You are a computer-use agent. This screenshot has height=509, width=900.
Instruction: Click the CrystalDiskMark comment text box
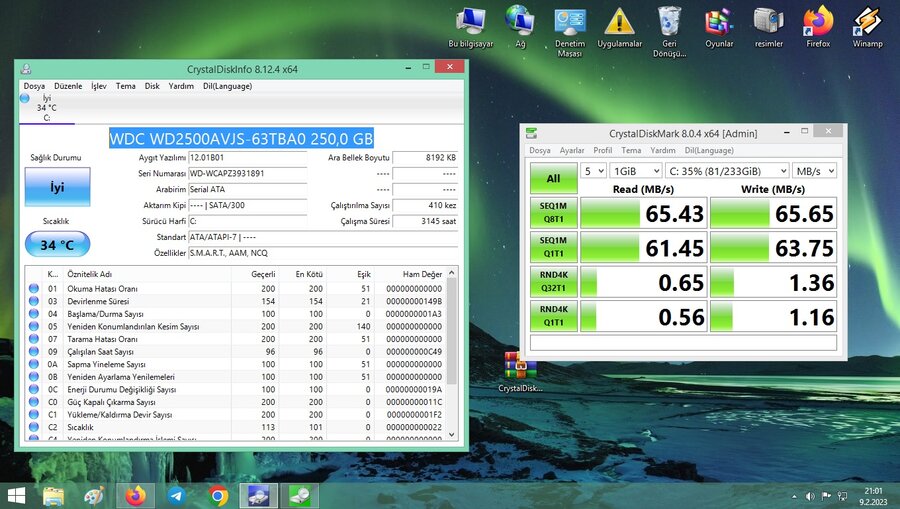[x=683, y=343]
